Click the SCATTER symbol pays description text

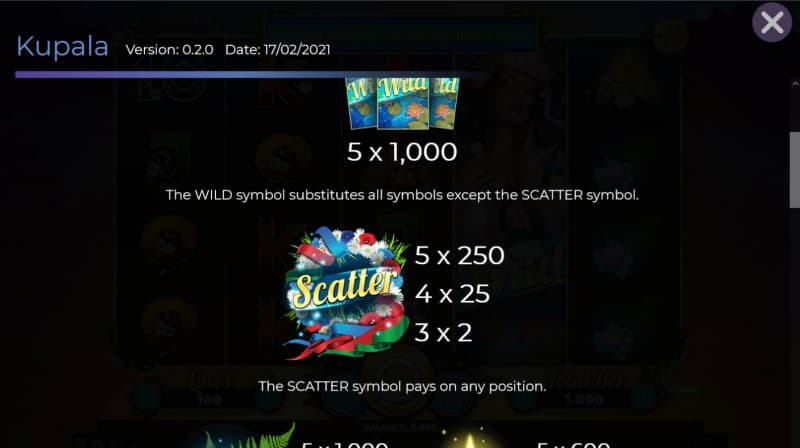tap(402, 386)
